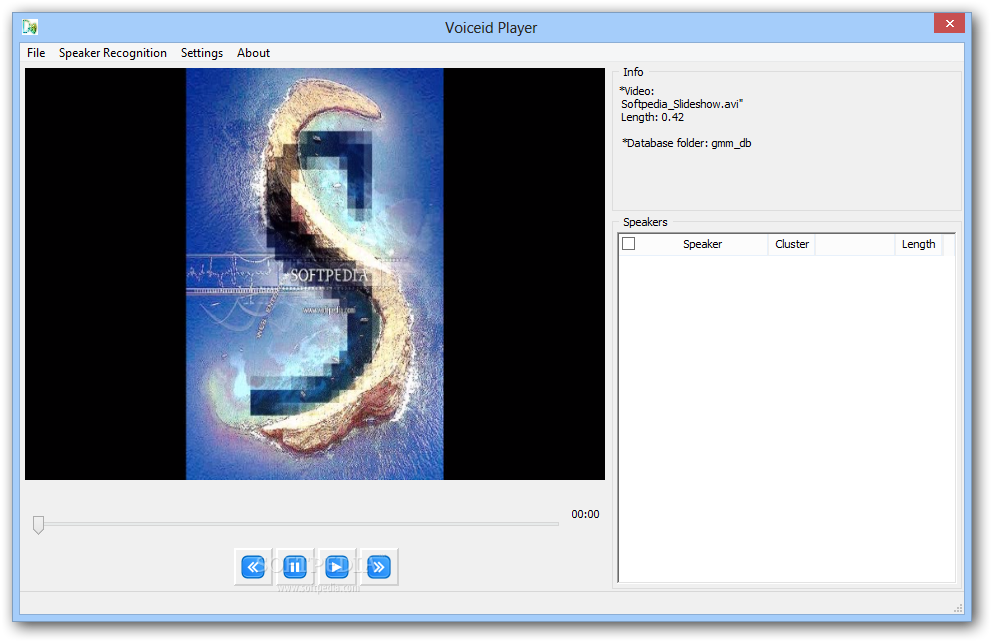Toggle the select-all checkbox in Speakers table
Image resolution: width=992 pixels, height=642 pixels.
click(x=628, y=244)
